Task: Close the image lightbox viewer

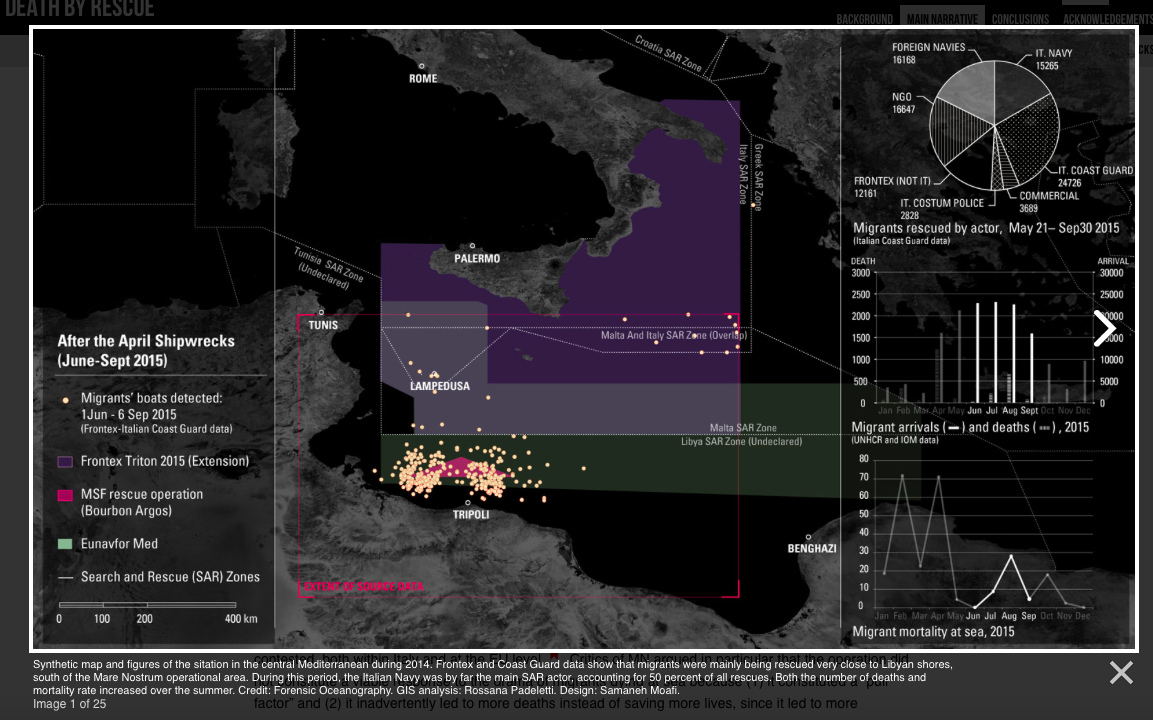Action: coord(1121,673)
